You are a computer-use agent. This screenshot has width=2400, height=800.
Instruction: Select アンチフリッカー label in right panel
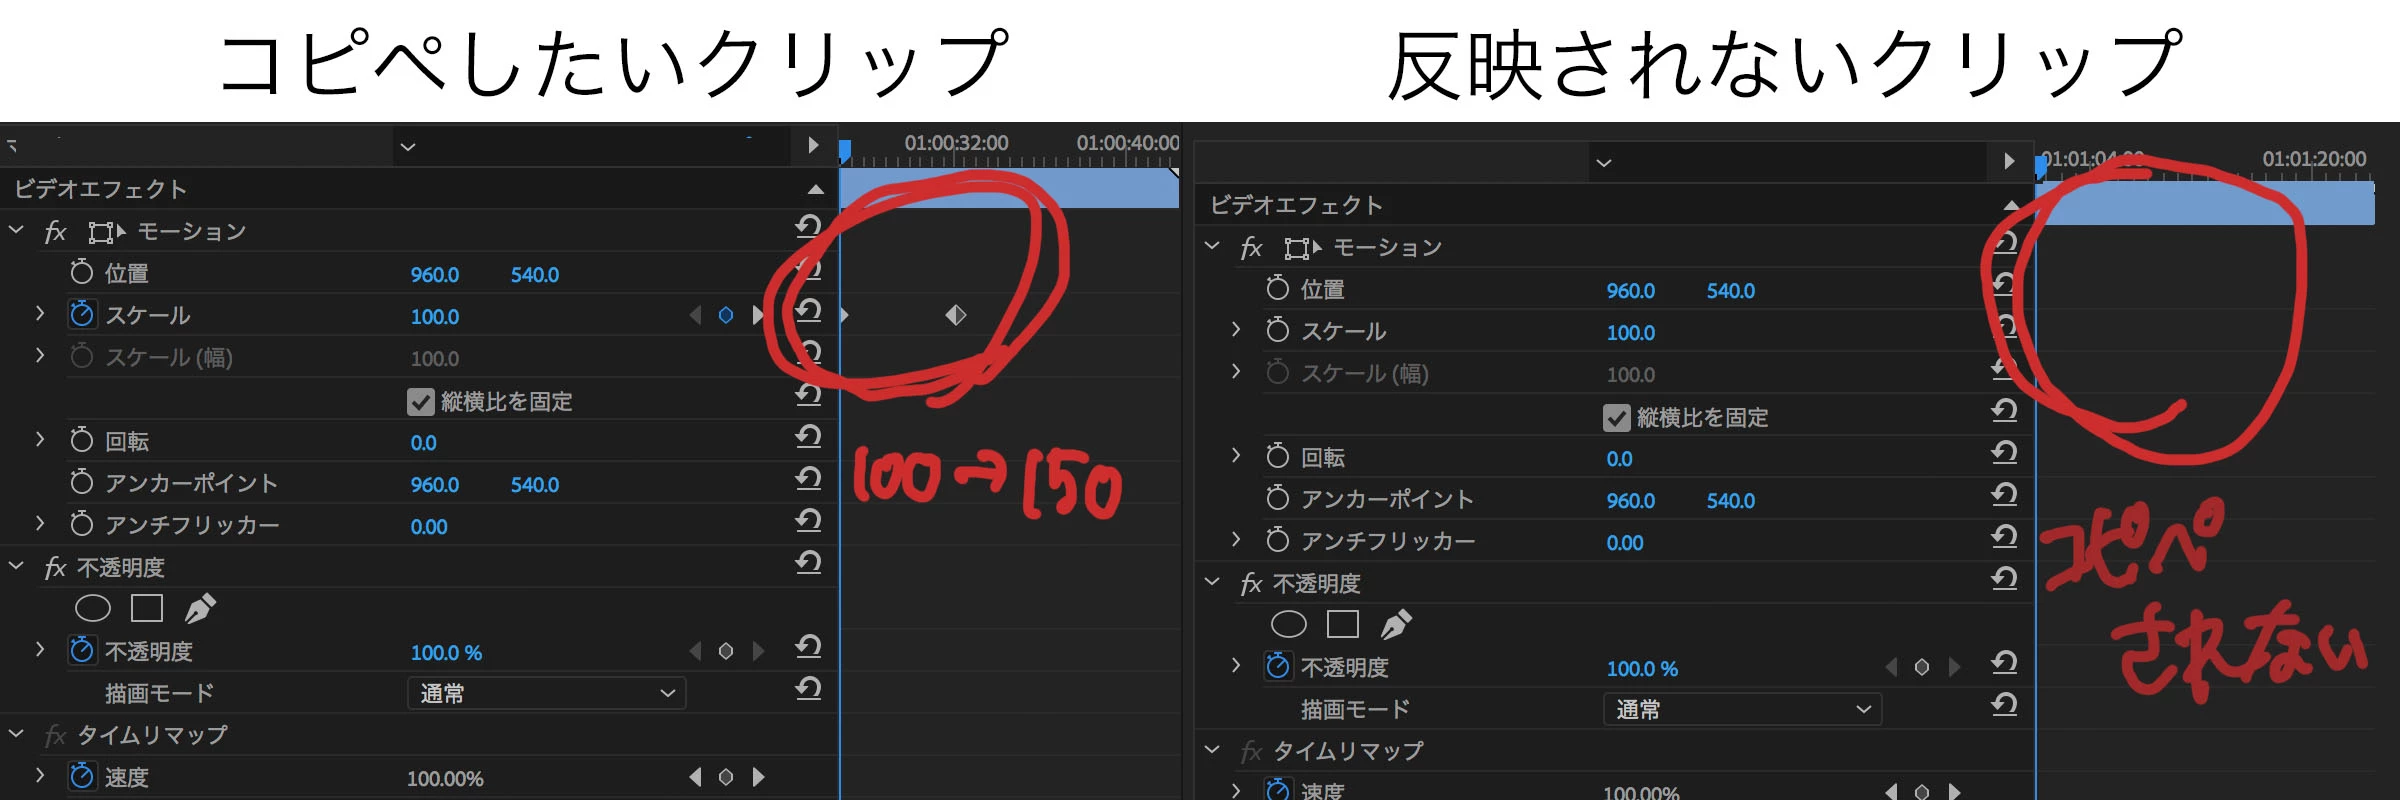1388,541
